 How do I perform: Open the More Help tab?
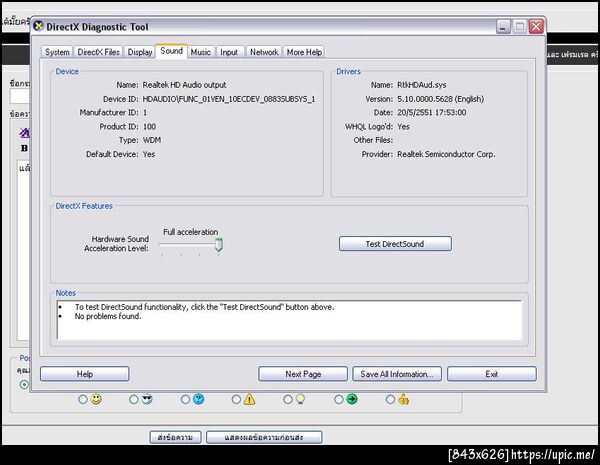(x=304, y=52)
